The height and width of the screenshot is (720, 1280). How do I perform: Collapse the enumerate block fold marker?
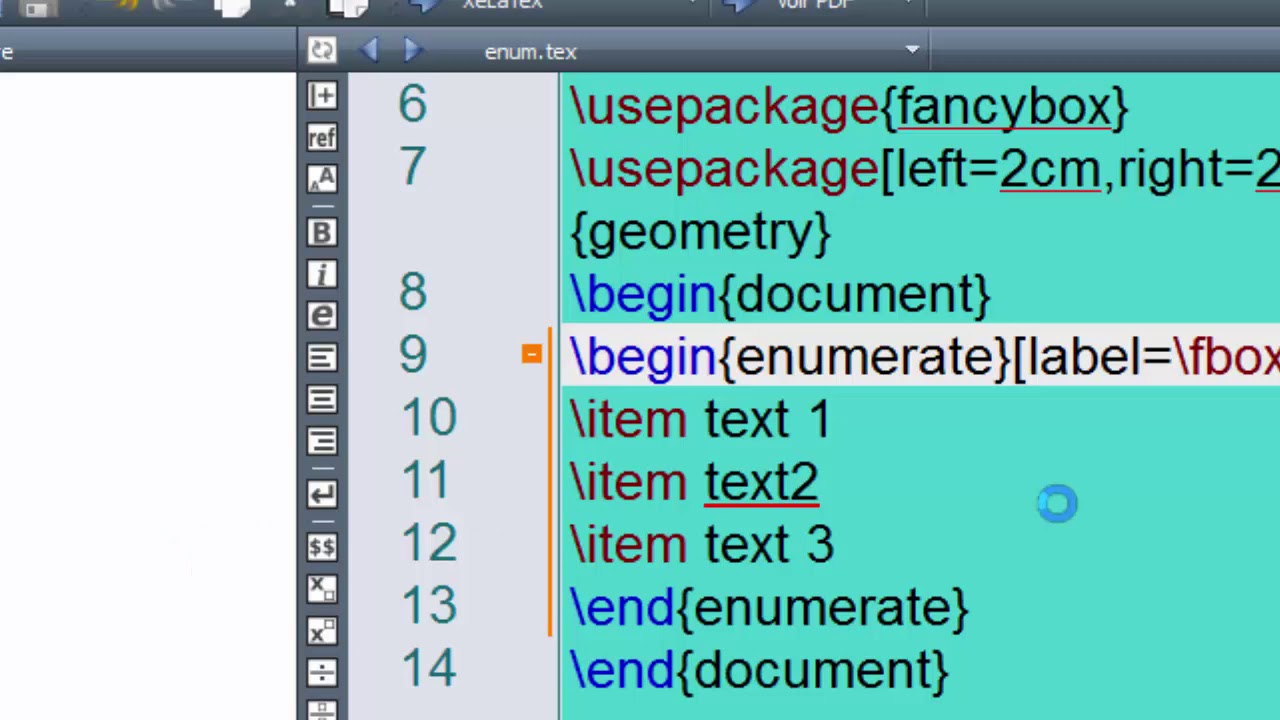pyautogui.click(x=531, y=354)
